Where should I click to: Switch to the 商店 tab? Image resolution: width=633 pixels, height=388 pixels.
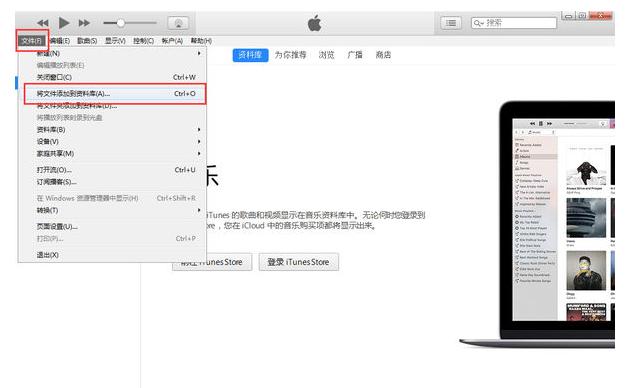[383, 55]
